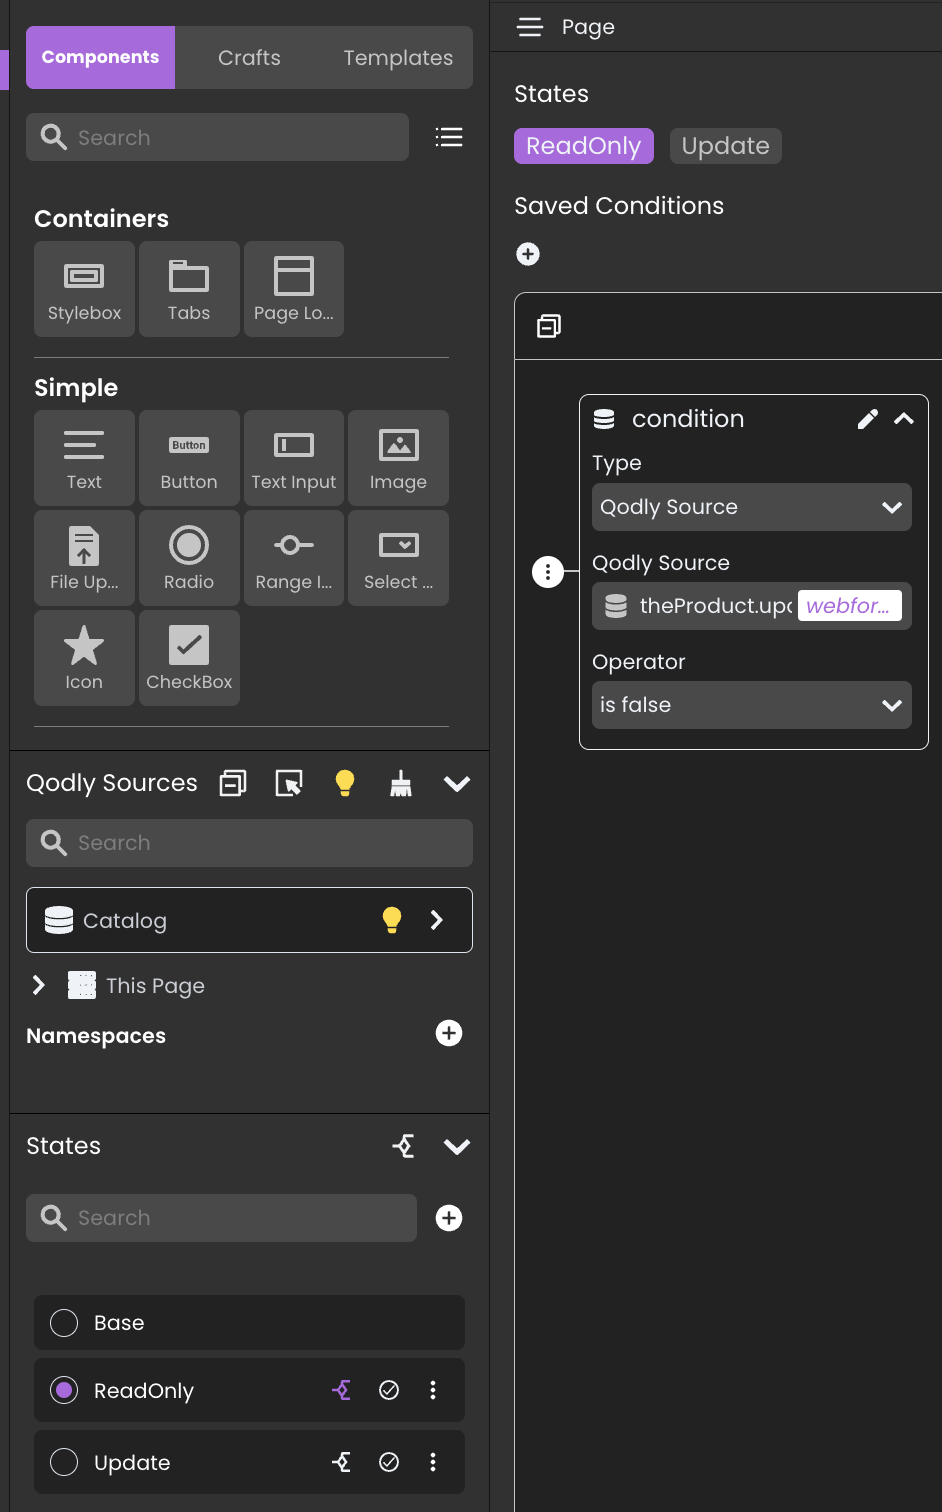This screenshot has width=942, height=1512.
Task: Pick the Range Input slider component
Action: [293, 558]
